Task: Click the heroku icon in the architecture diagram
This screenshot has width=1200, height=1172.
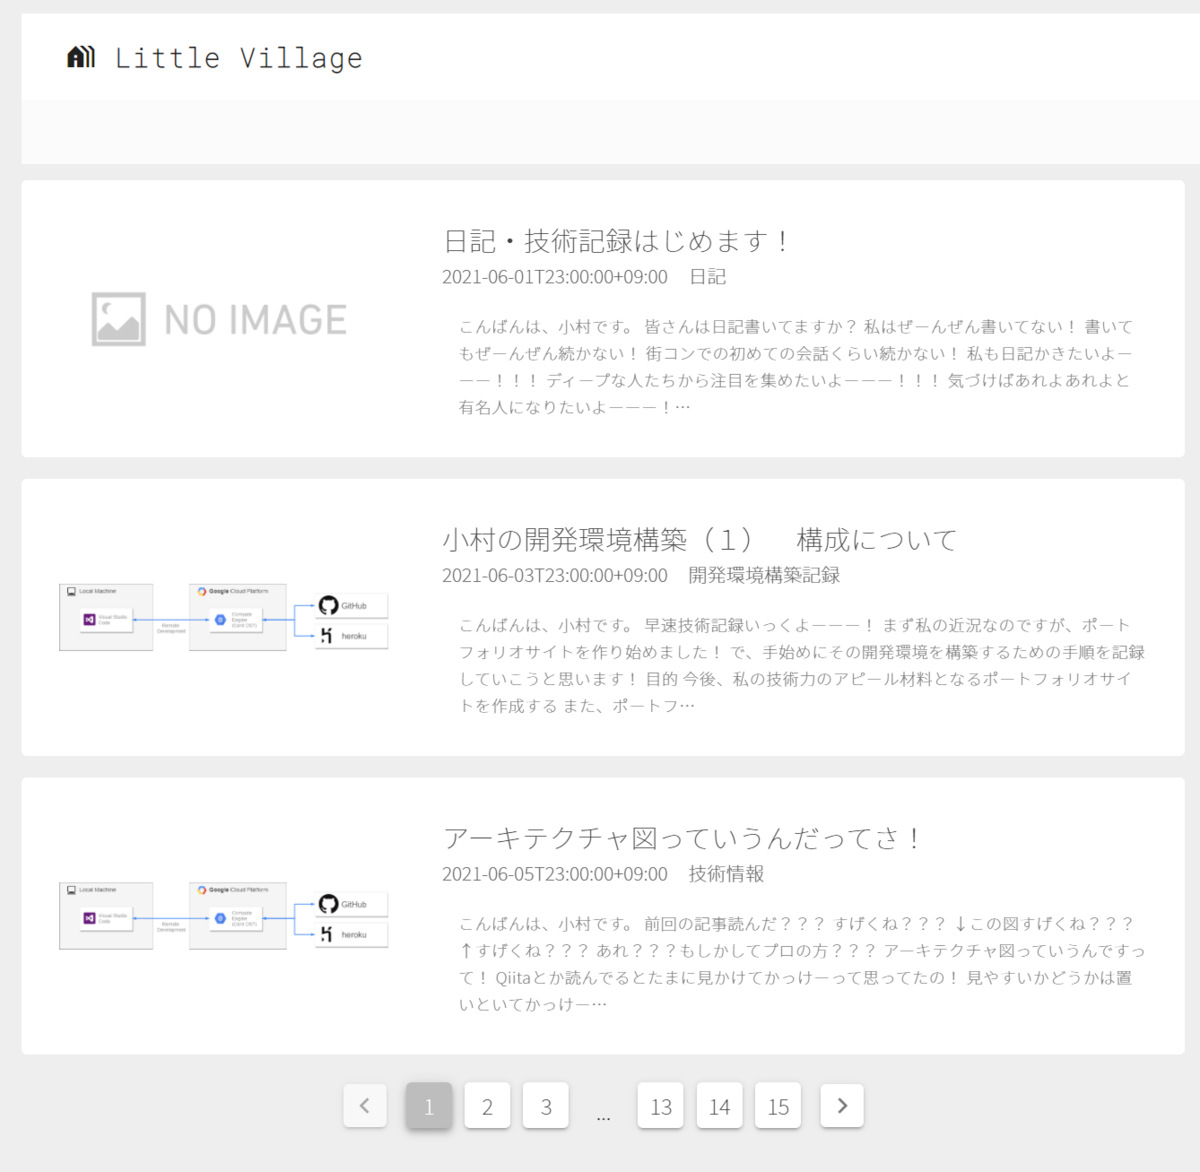Action: (327, 933)
